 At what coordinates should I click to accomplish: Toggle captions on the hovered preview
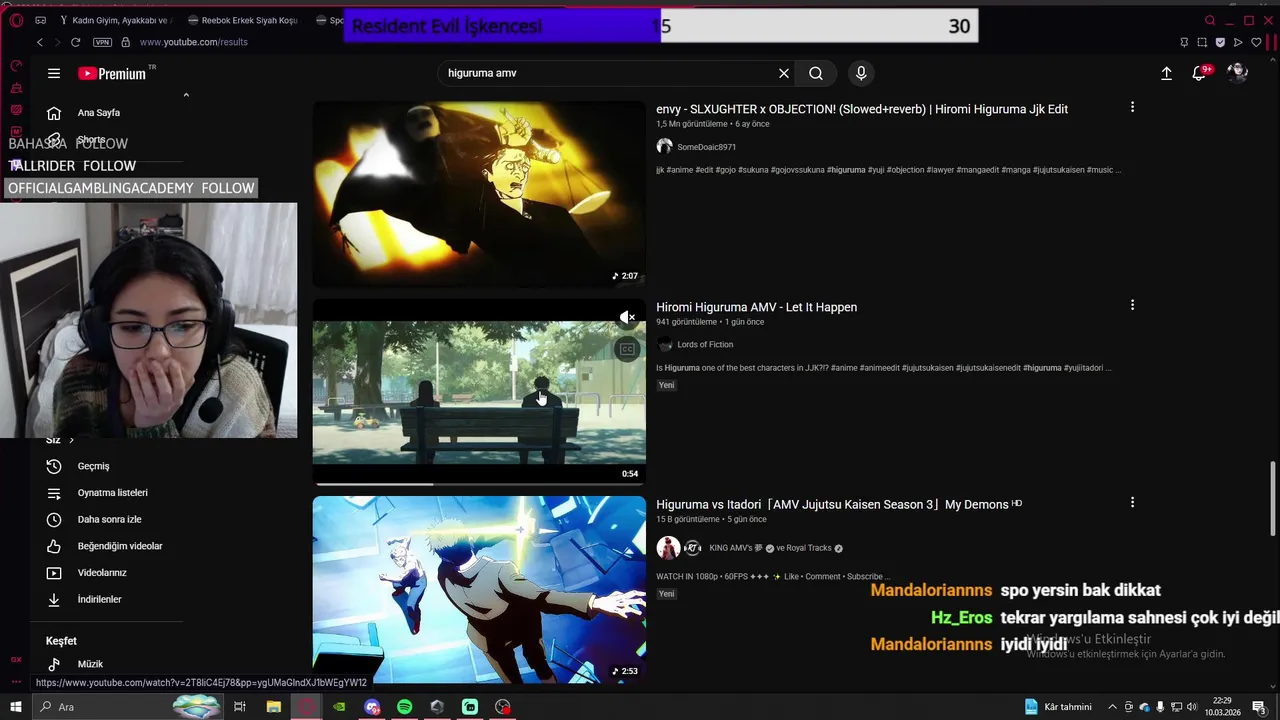click(627, 349)
